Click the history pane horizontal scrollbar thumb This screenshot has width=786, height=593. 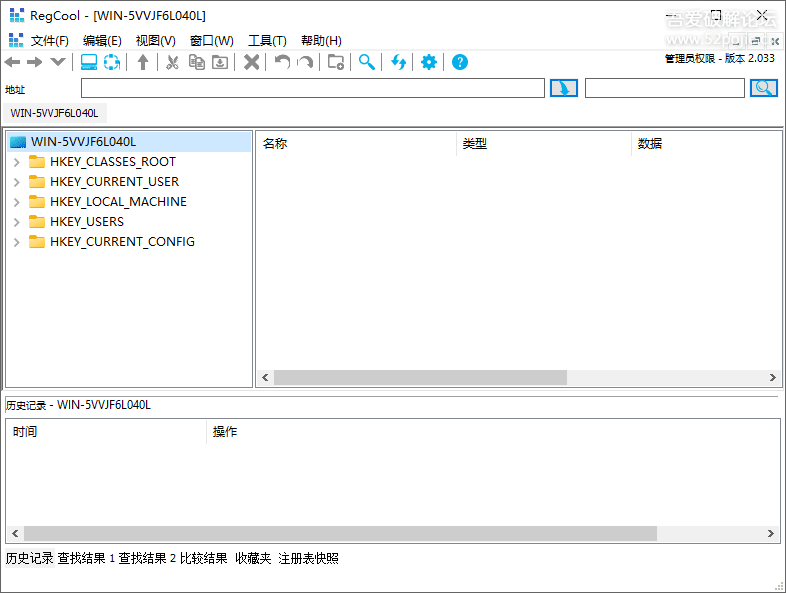coord(340,533)
